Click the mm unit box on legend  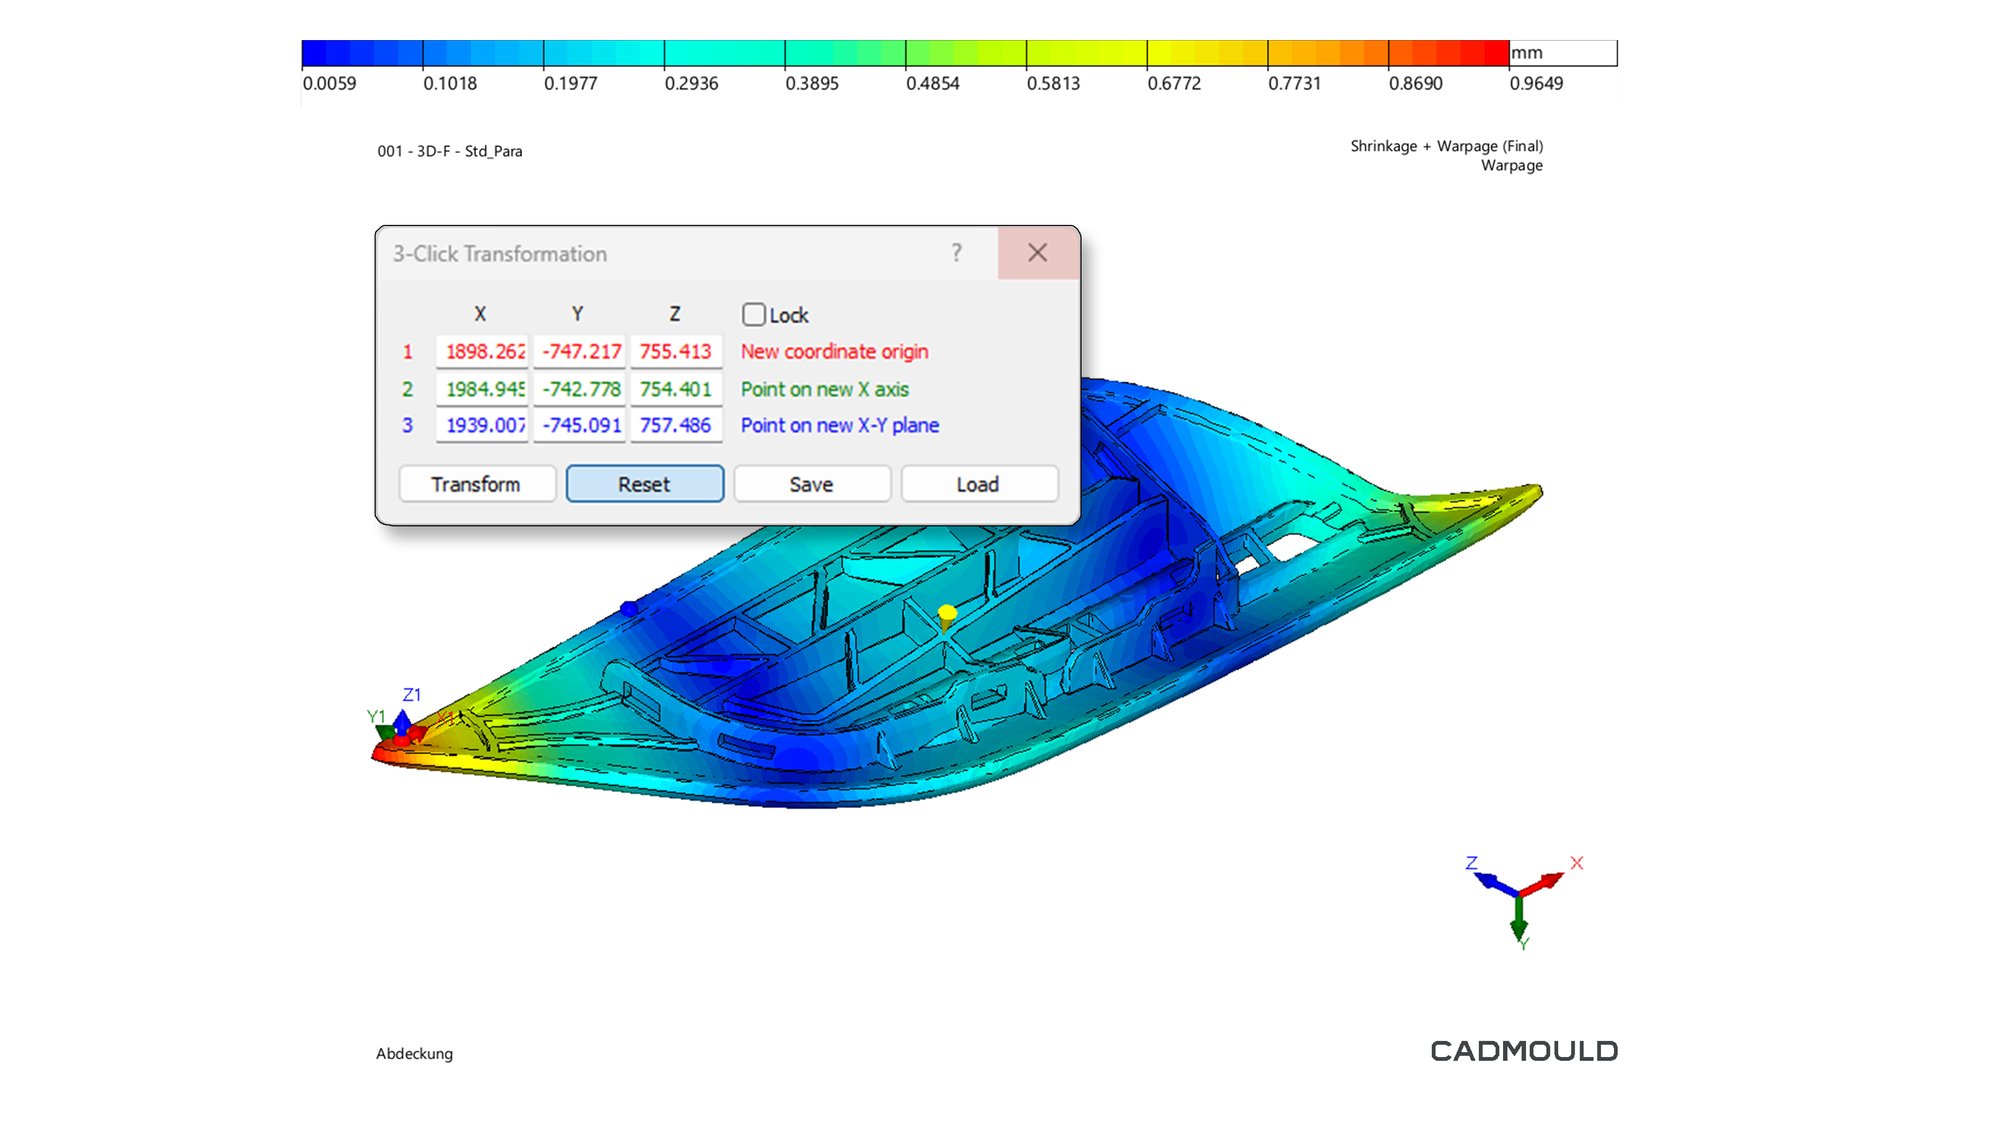[1562, 53]
